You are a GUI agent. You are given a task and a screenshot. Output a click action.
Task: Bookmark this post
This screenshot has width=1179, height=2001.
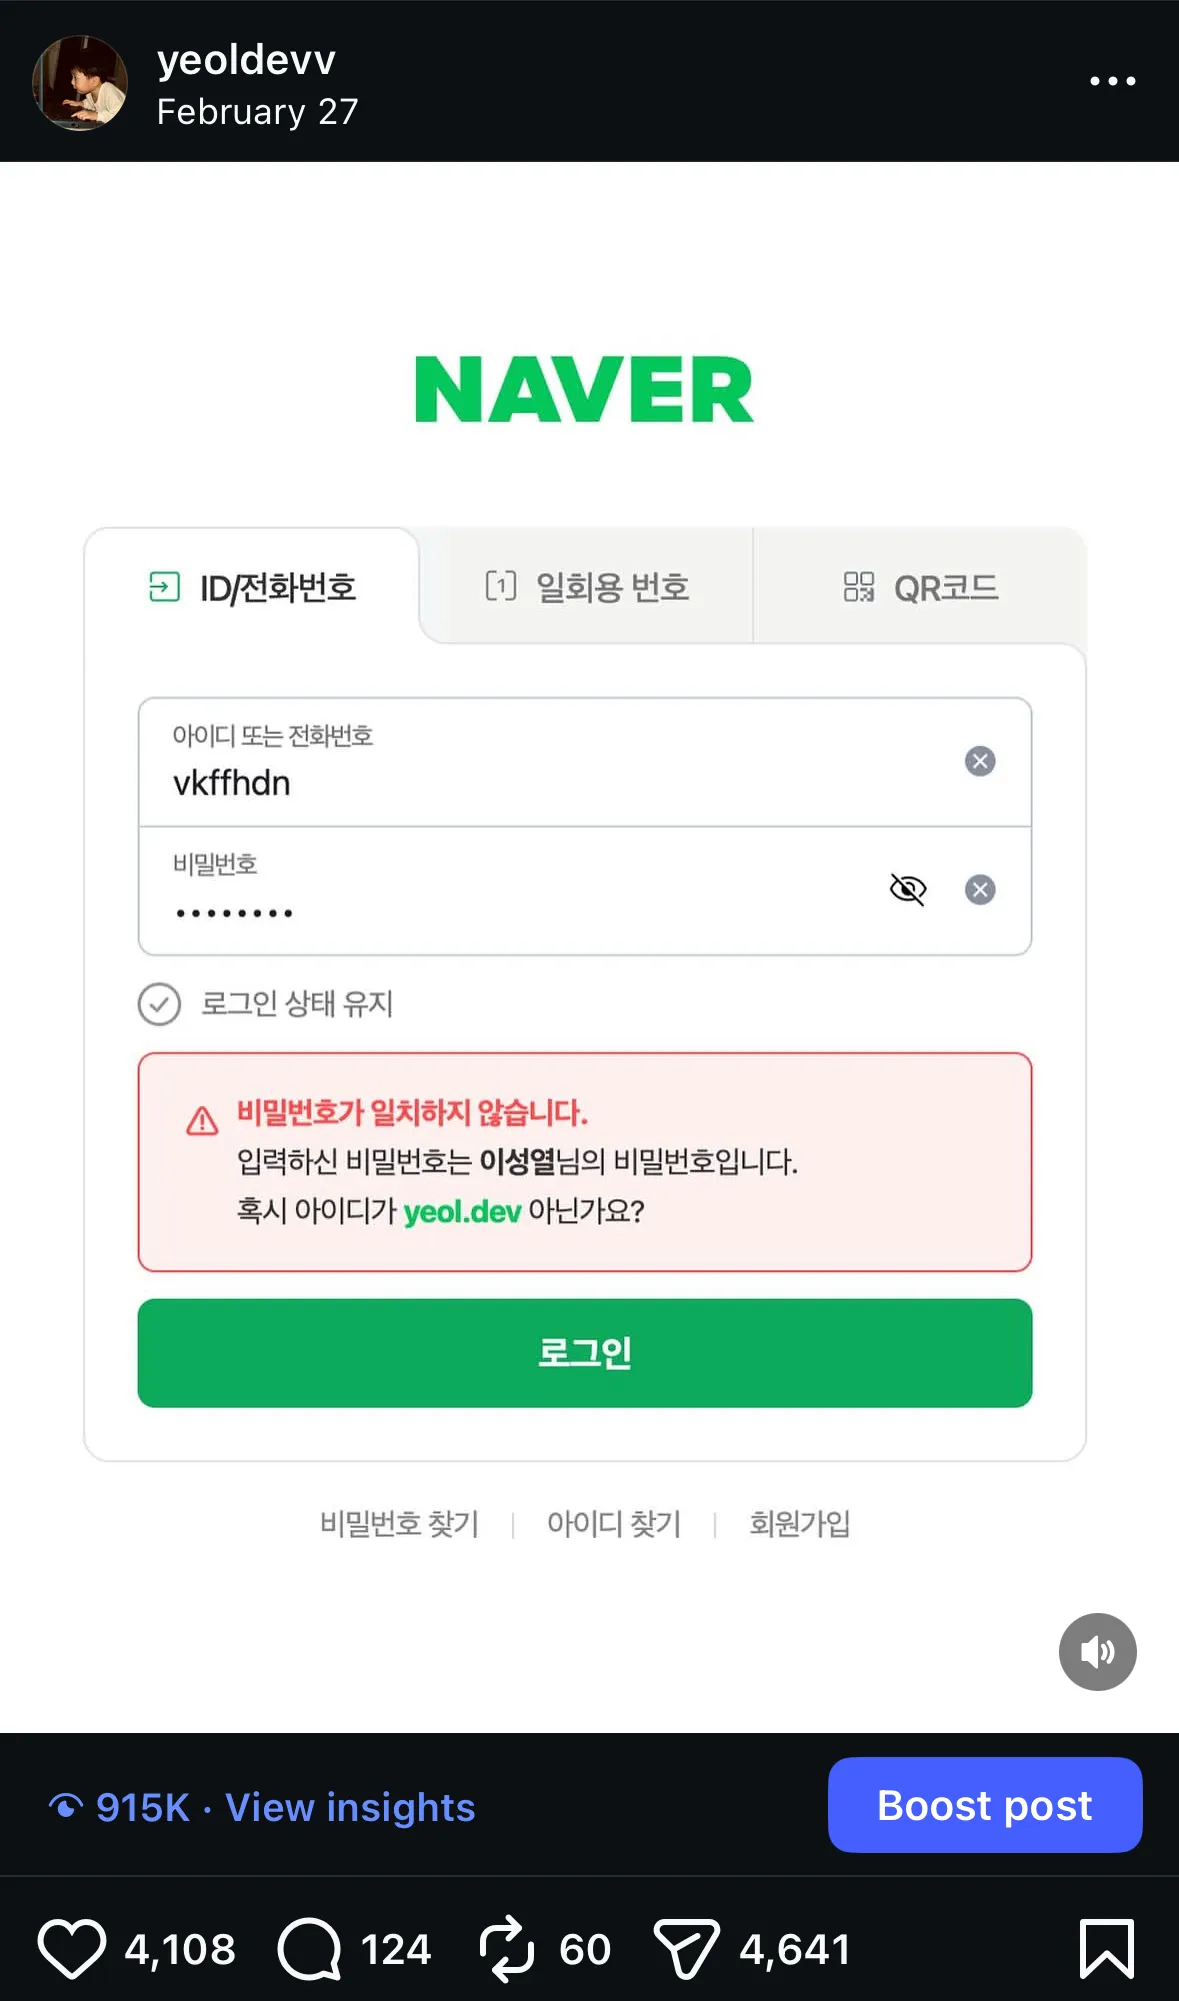pos(1106,1949)
